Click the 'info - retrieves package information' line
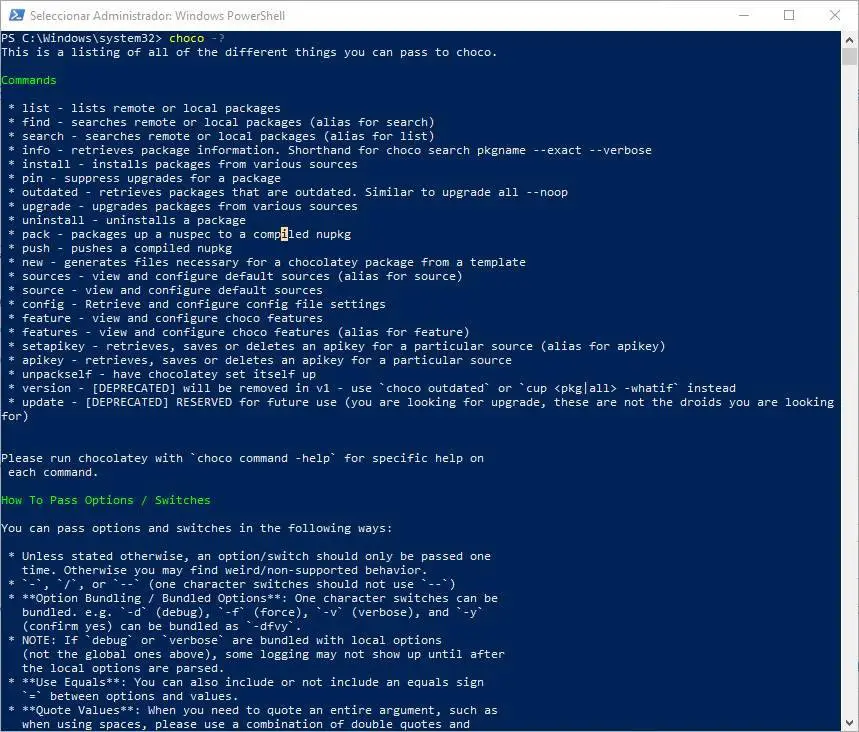Viewport: 859px width, 732px height. pos(330,150)
